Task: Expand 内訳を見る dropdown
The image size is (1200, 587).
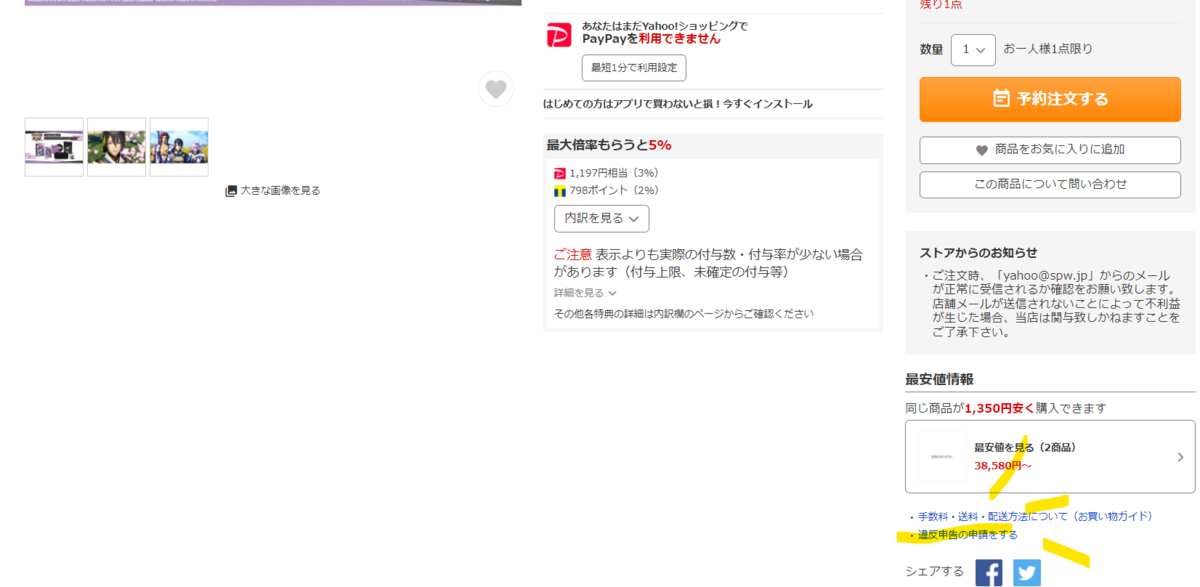Action: click(601, 218)
